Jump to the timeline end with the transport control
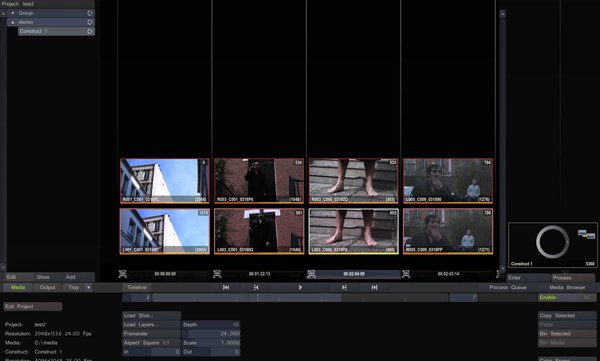 tap(375, 287)
